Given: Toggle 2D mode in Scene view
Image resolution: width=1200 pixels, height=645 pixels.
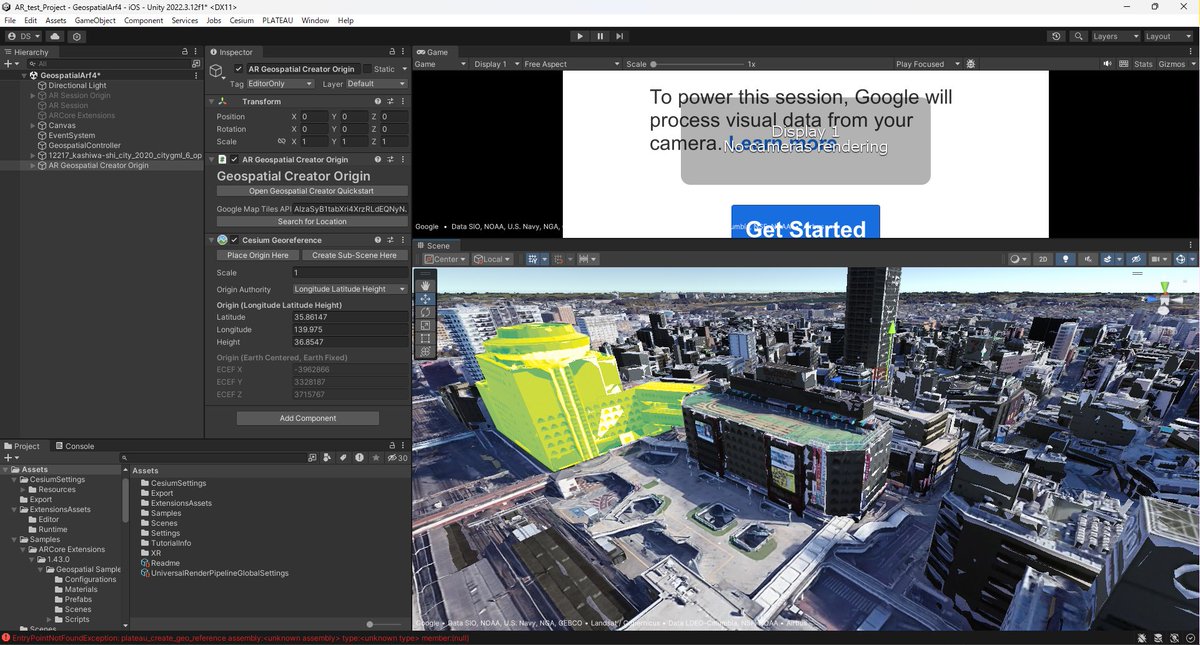Looking at the screenshot, I should click(x=1043, y=259).
